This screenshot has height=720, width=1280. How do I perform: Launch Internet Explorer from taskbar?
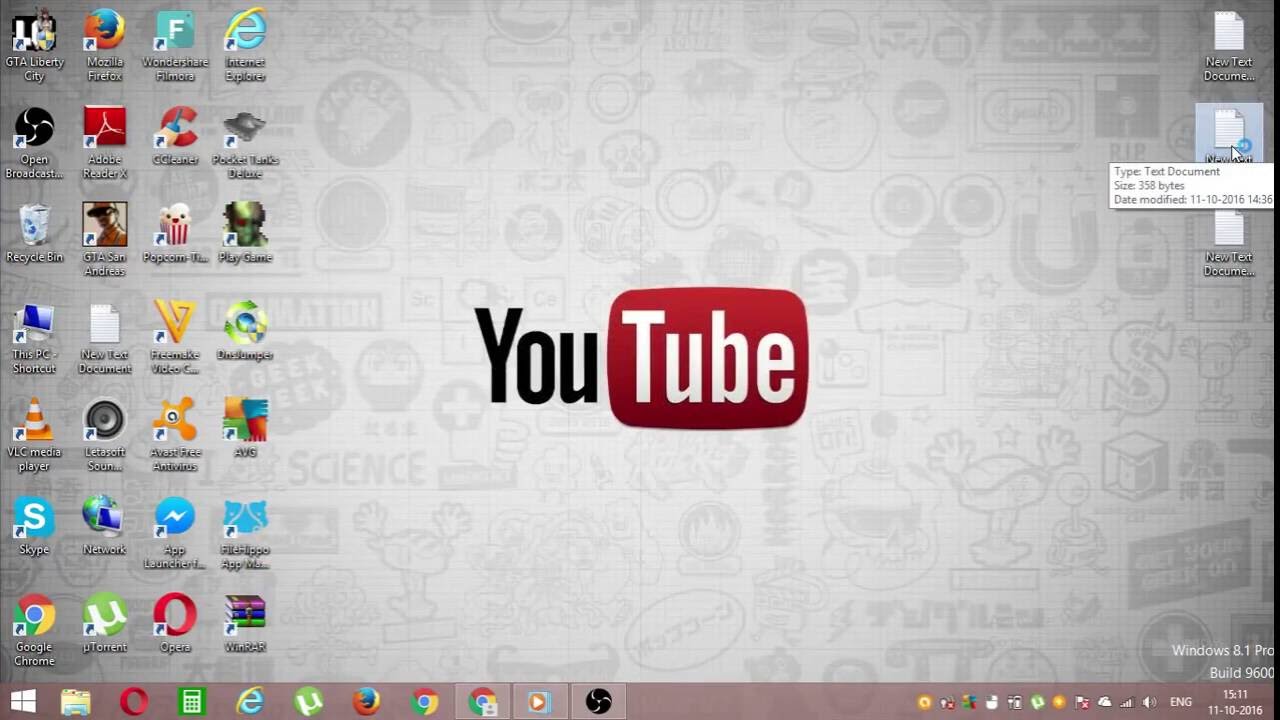click(249, 702)
